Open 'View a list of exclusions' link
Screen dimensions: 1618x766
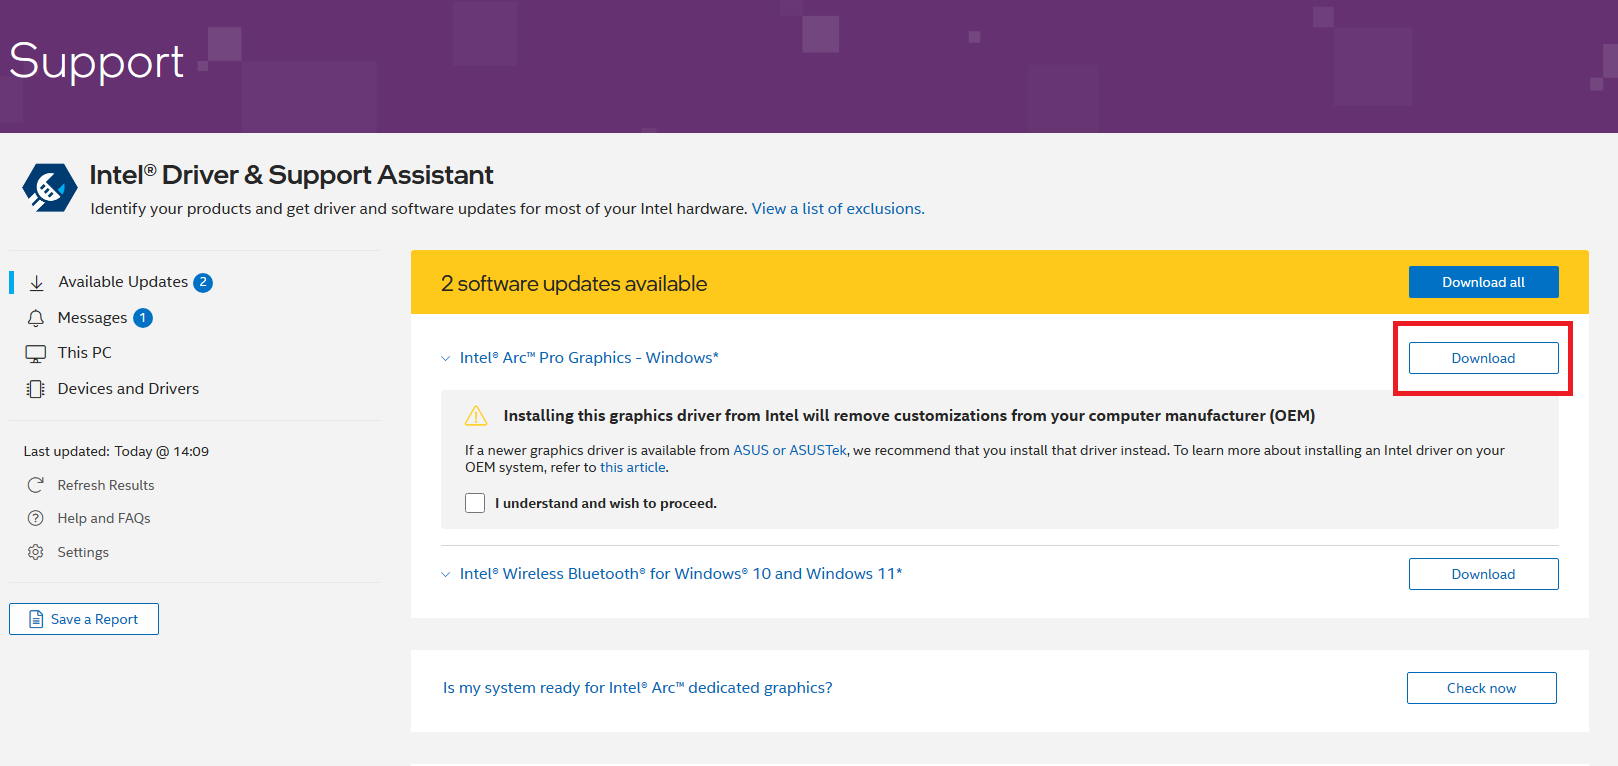click(838, 209)
